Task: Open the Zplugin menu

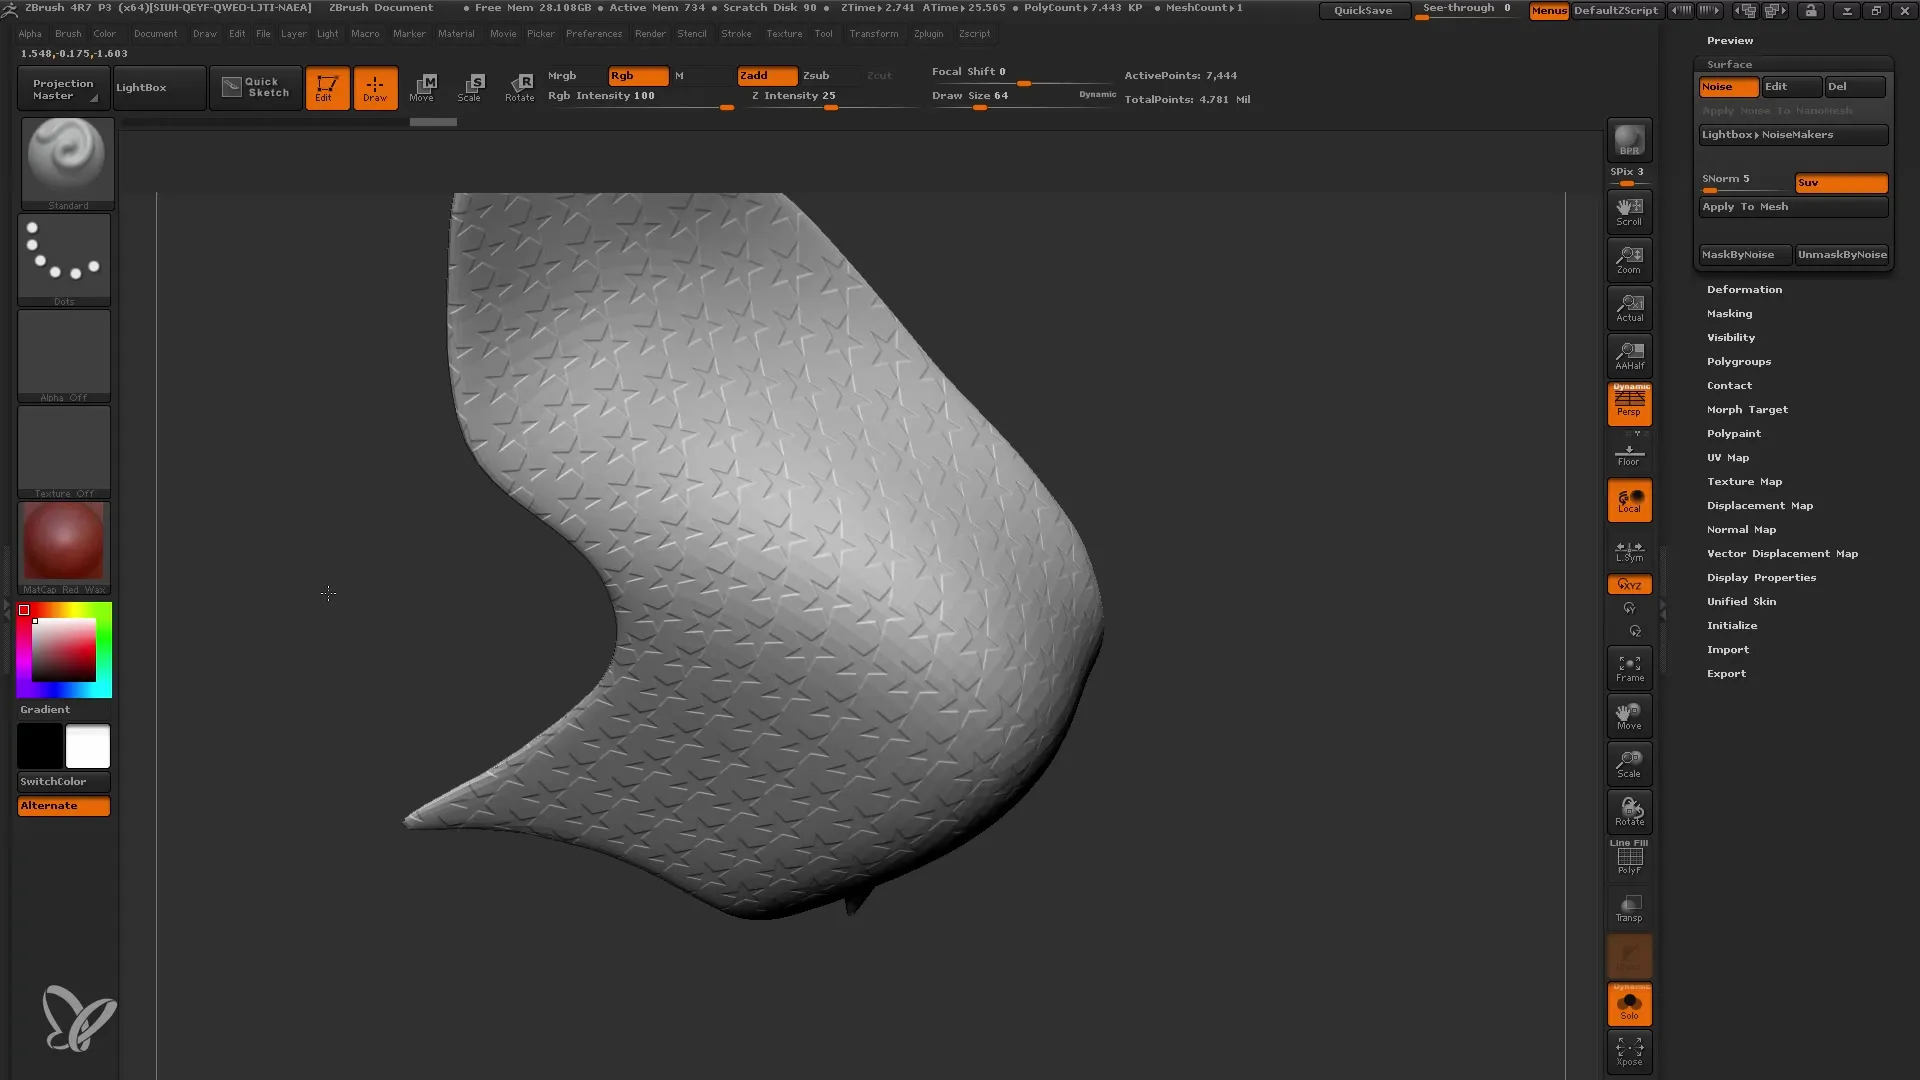Action: pyautogui.click(x=928, y=34)
